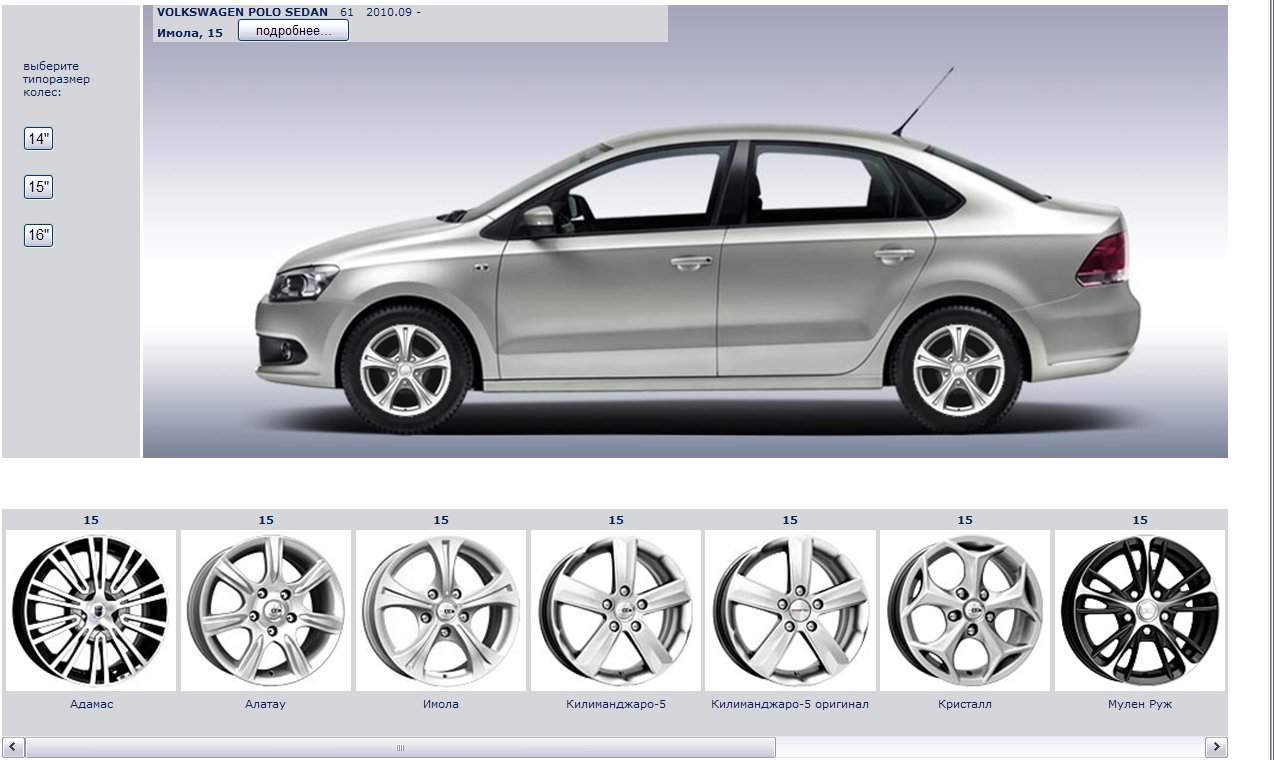
Task: Choose the 15" wheel size button
Action: point(38,187)
